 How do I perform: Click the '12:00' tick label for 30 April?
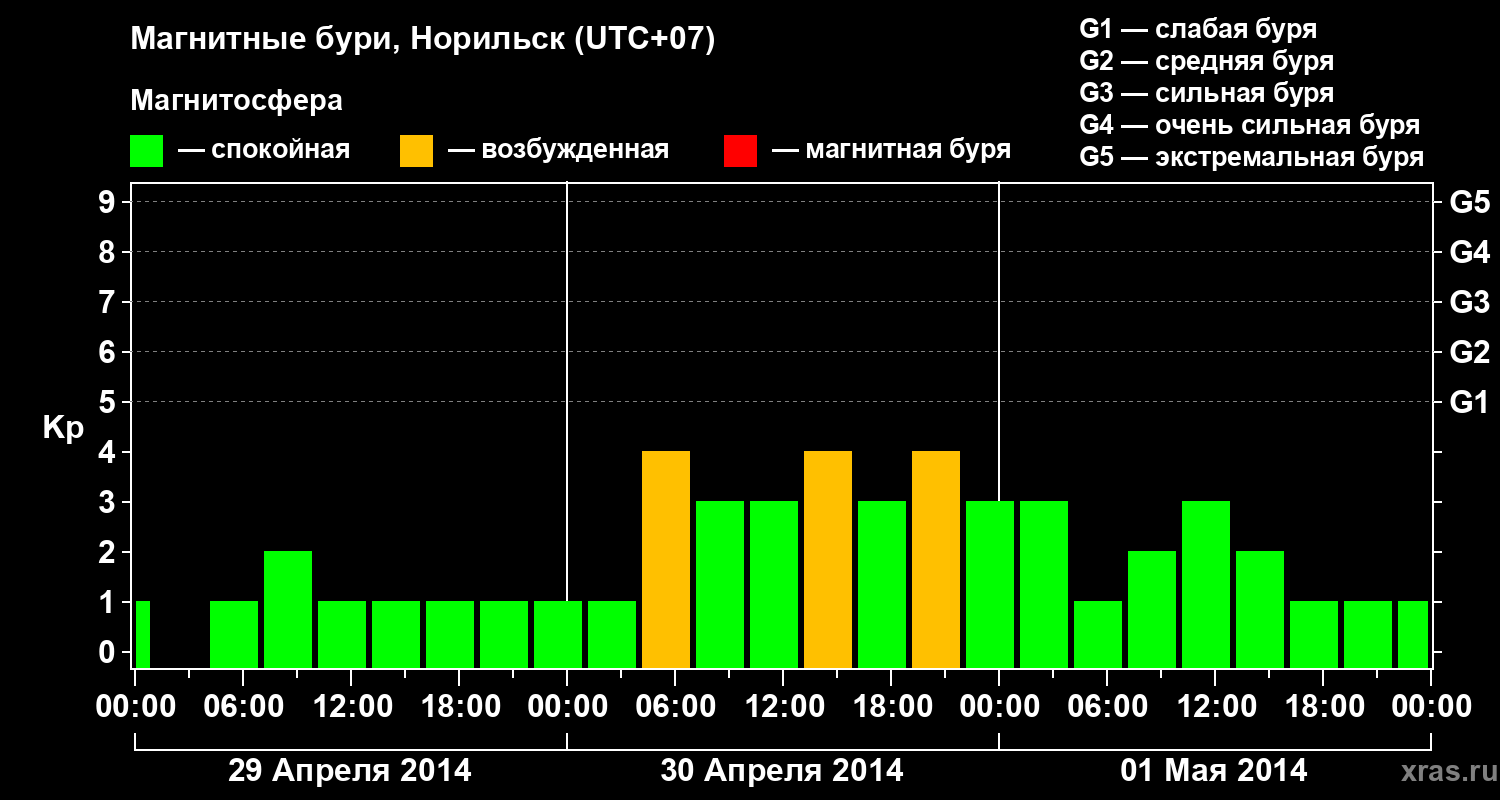783,707
